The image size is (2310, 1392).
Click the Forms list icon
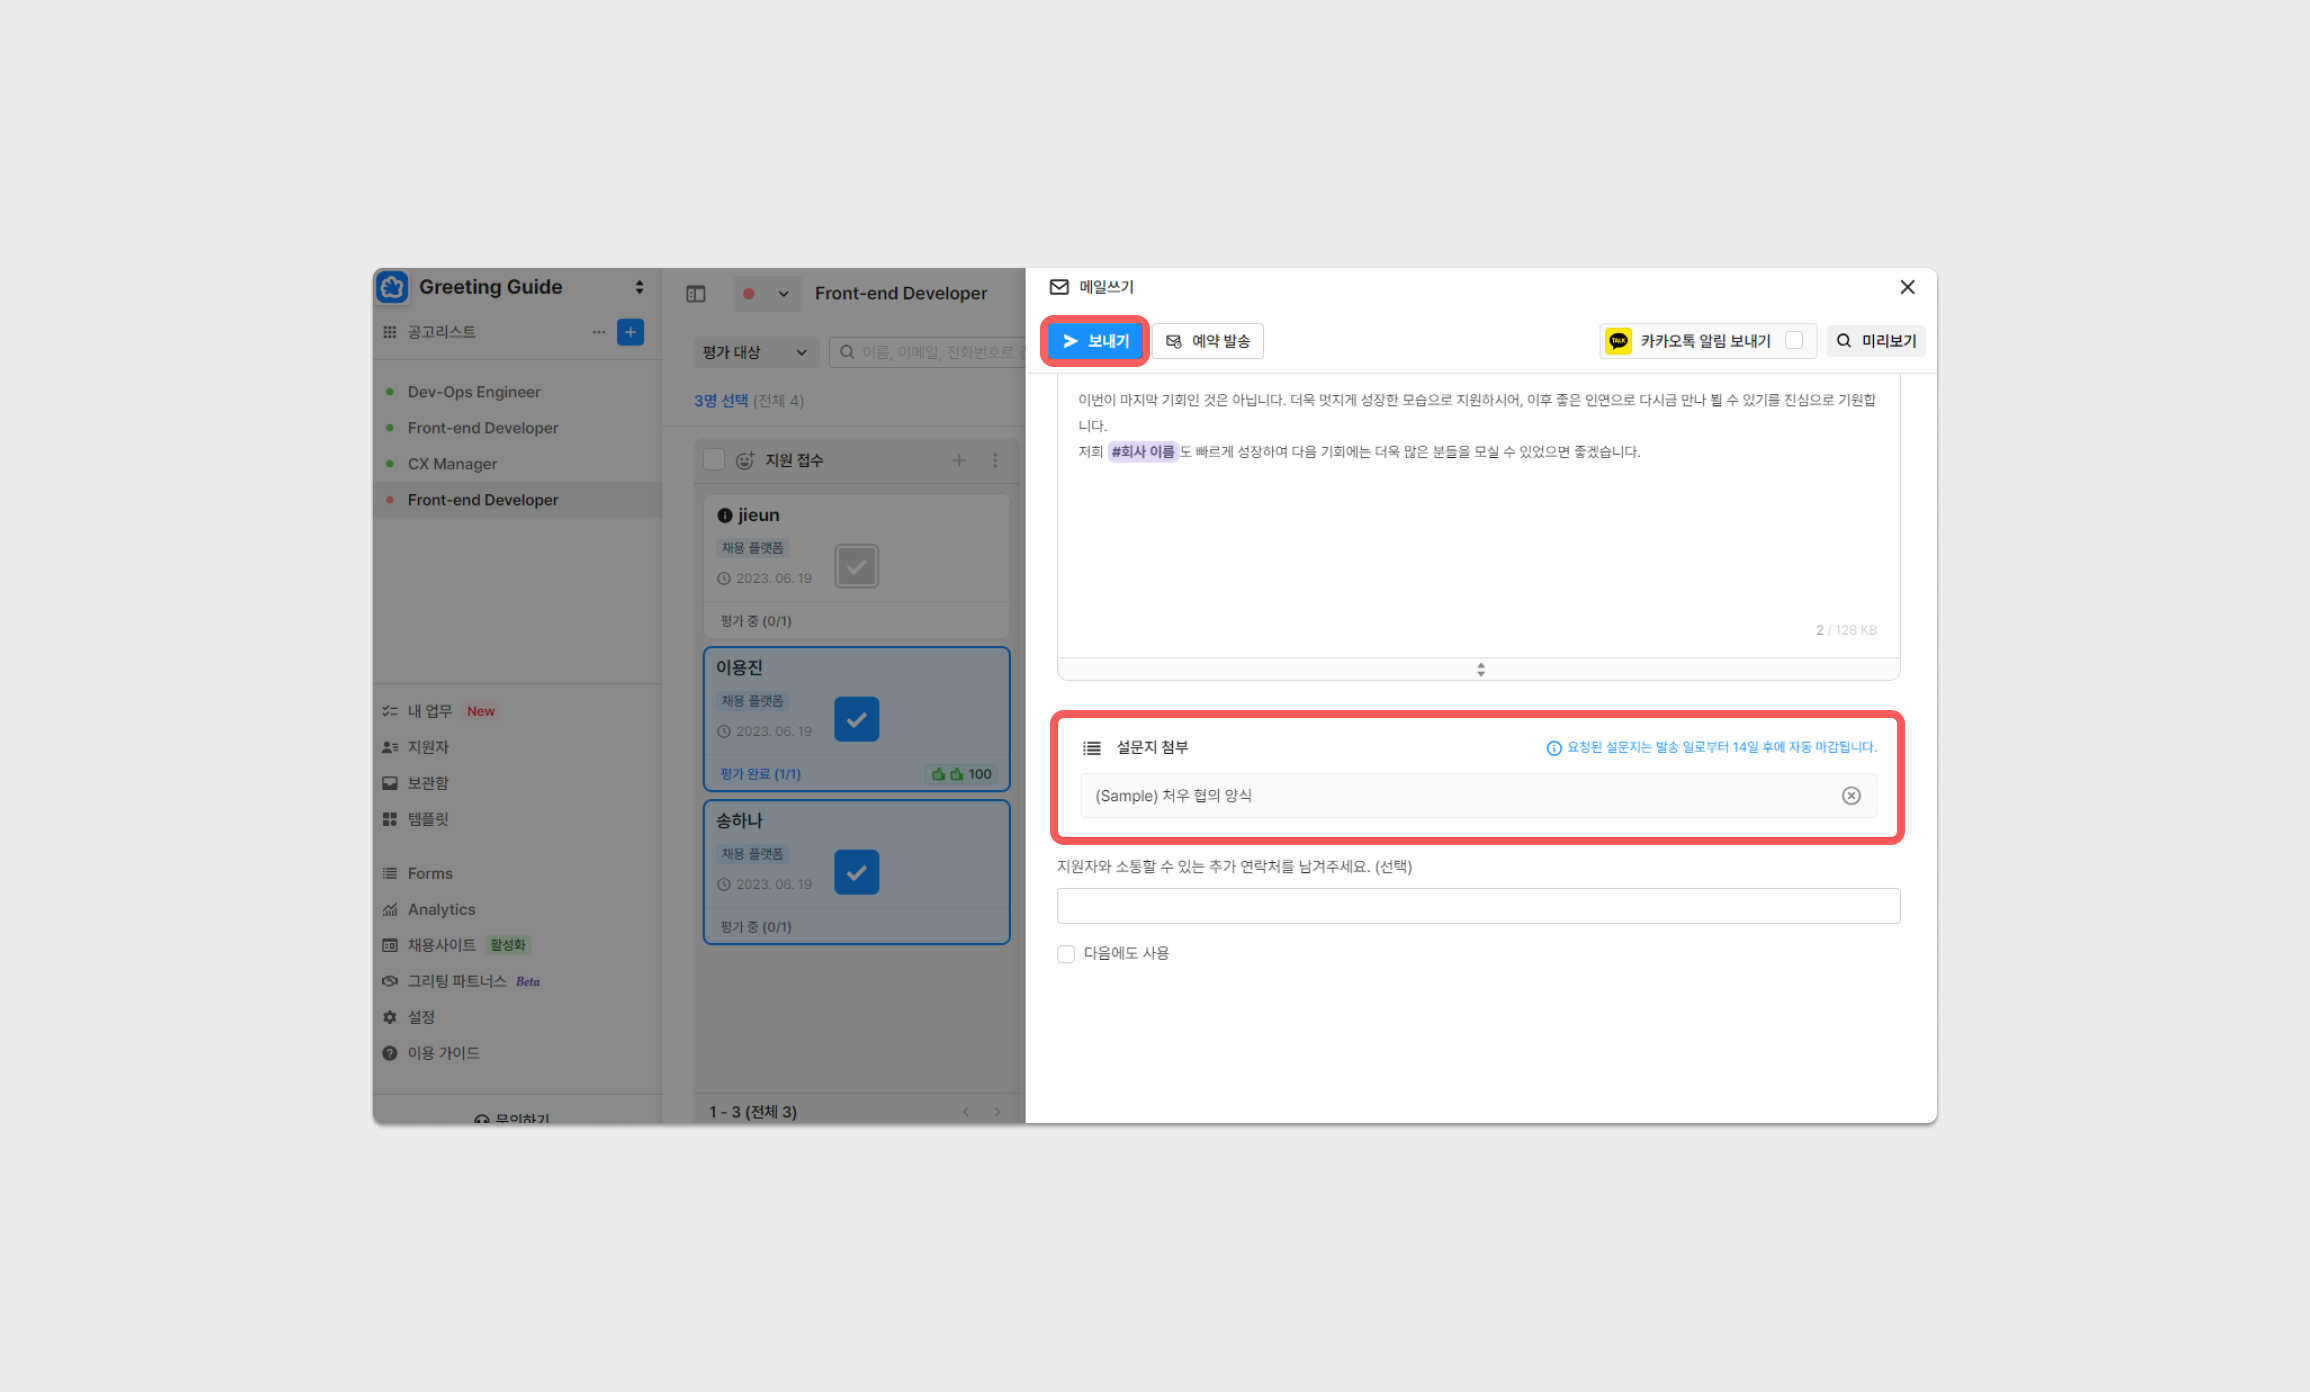tap(390, 873)
